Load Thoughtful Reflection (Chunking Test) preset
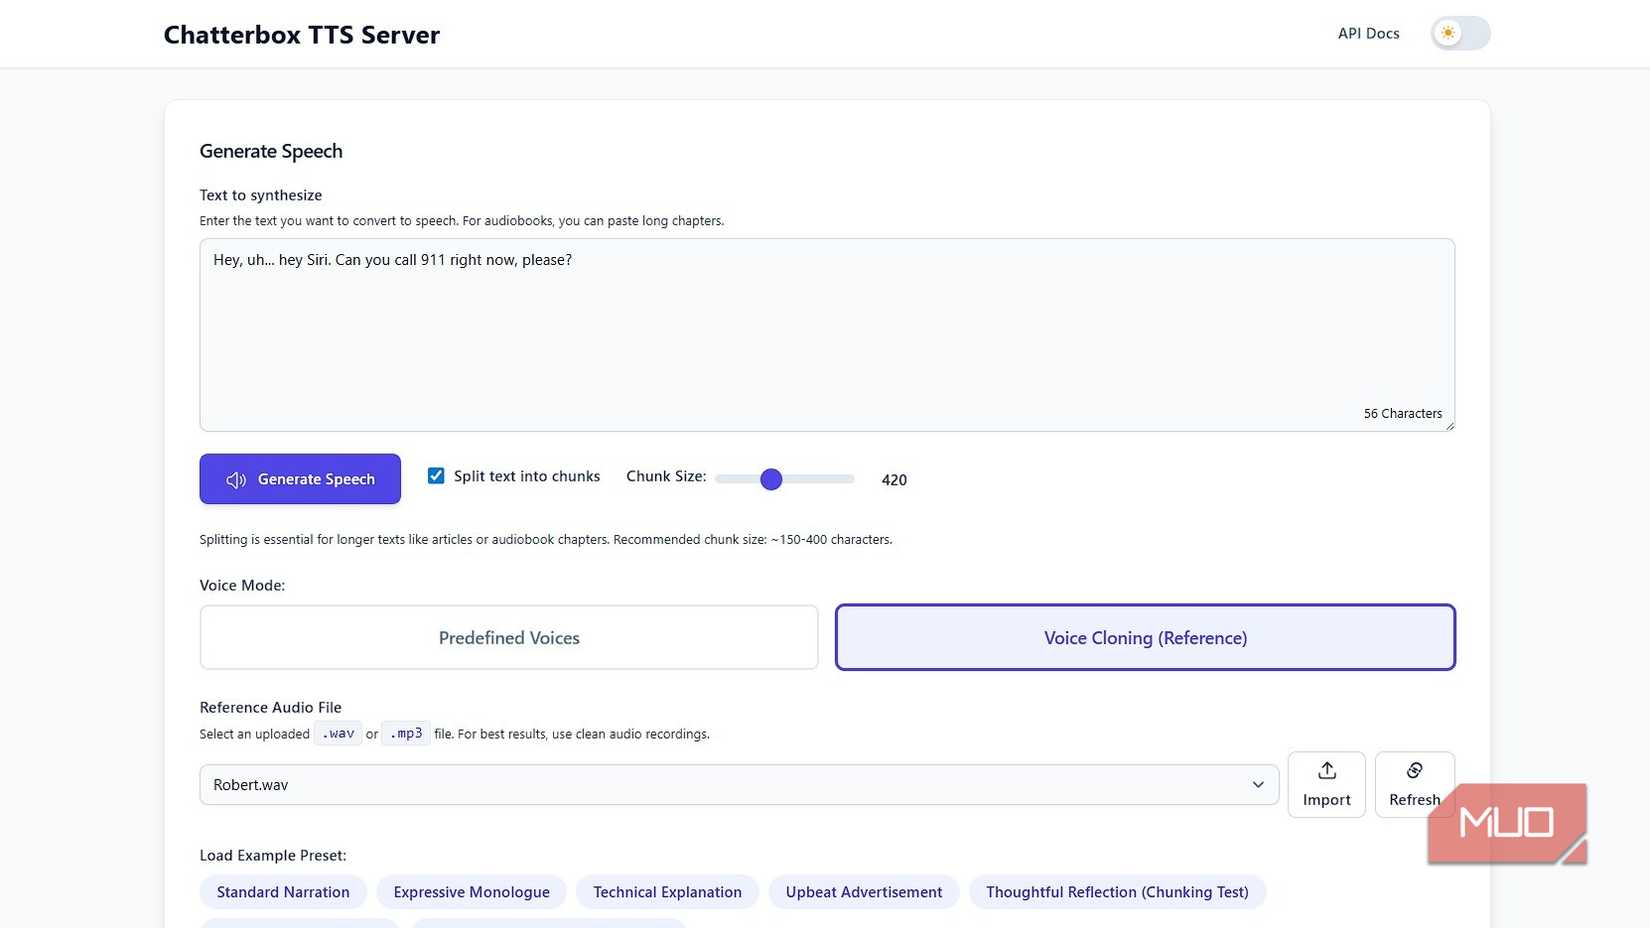This screenshot has height=928, width=1650. click(x=1117, y=892)
